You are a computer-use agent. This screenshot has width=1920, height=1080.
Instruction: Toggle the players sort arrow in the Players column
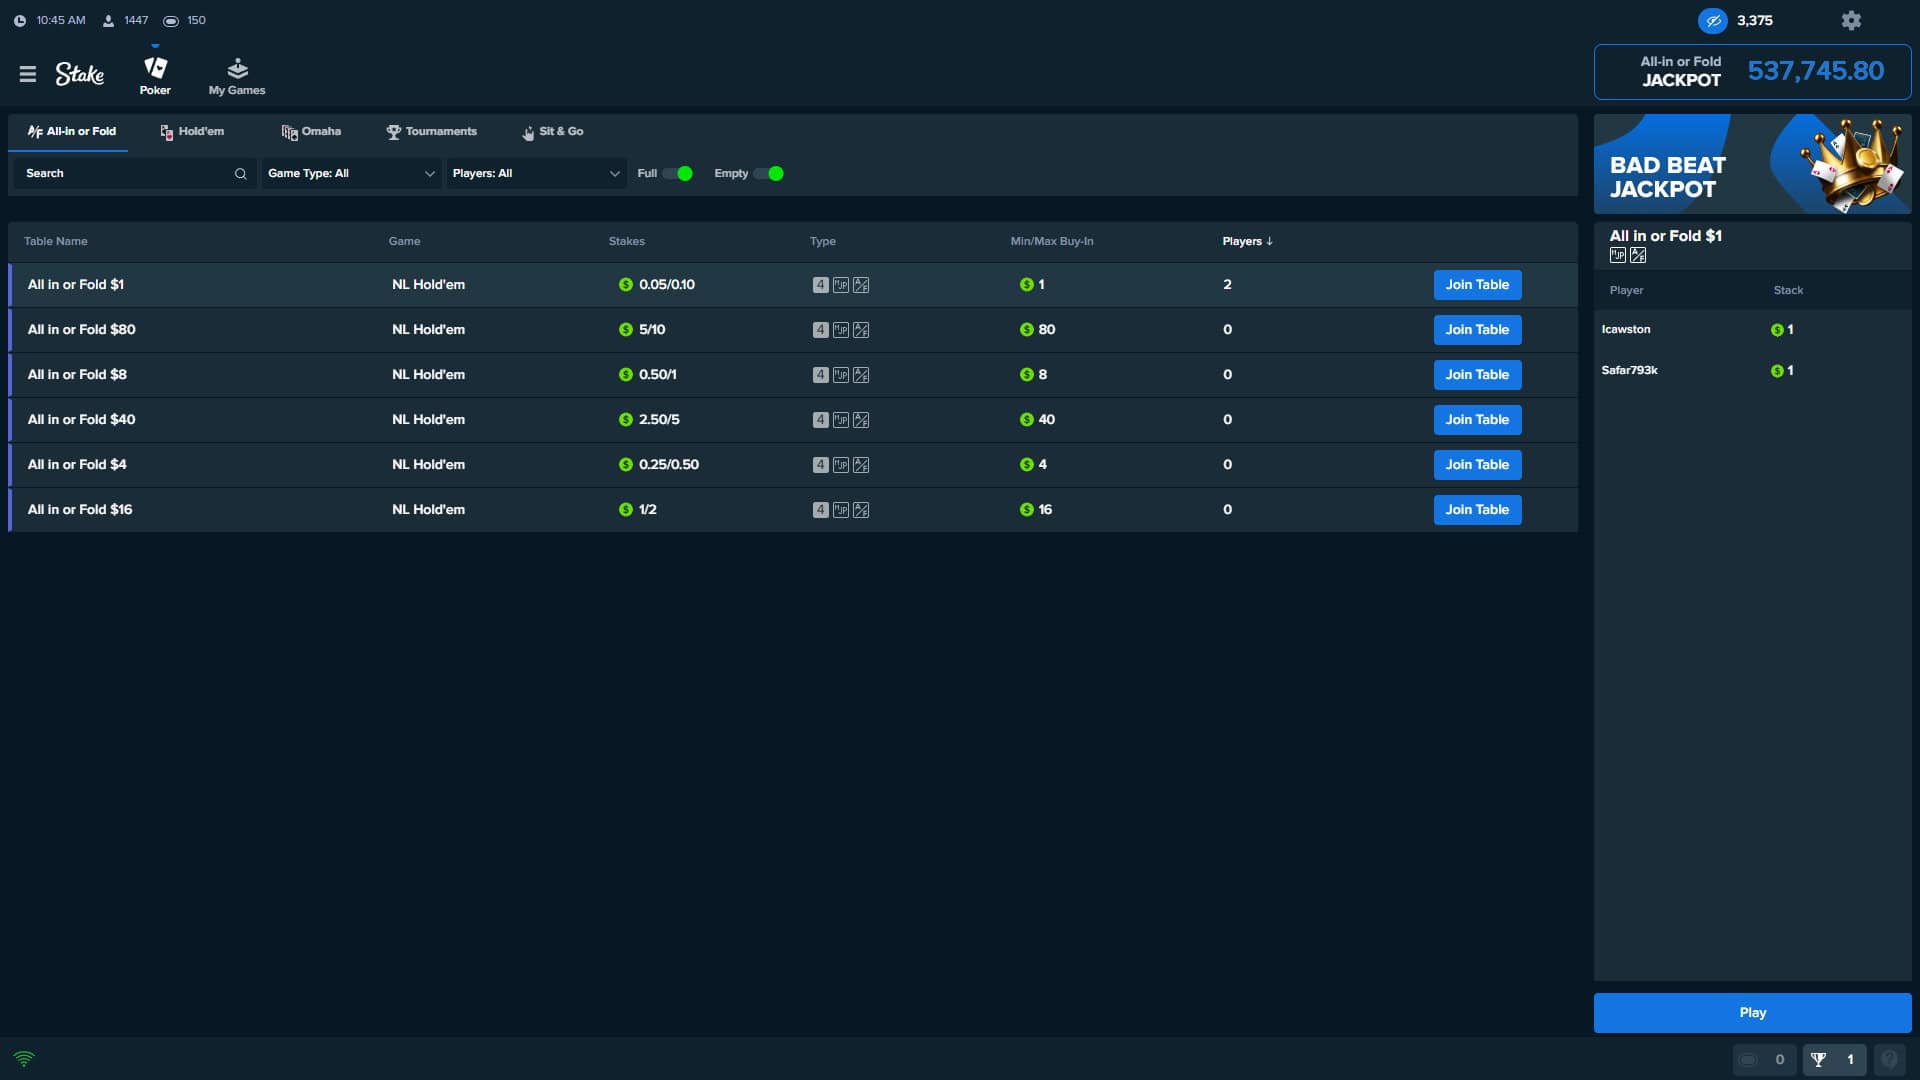(x=1269, y=241)
